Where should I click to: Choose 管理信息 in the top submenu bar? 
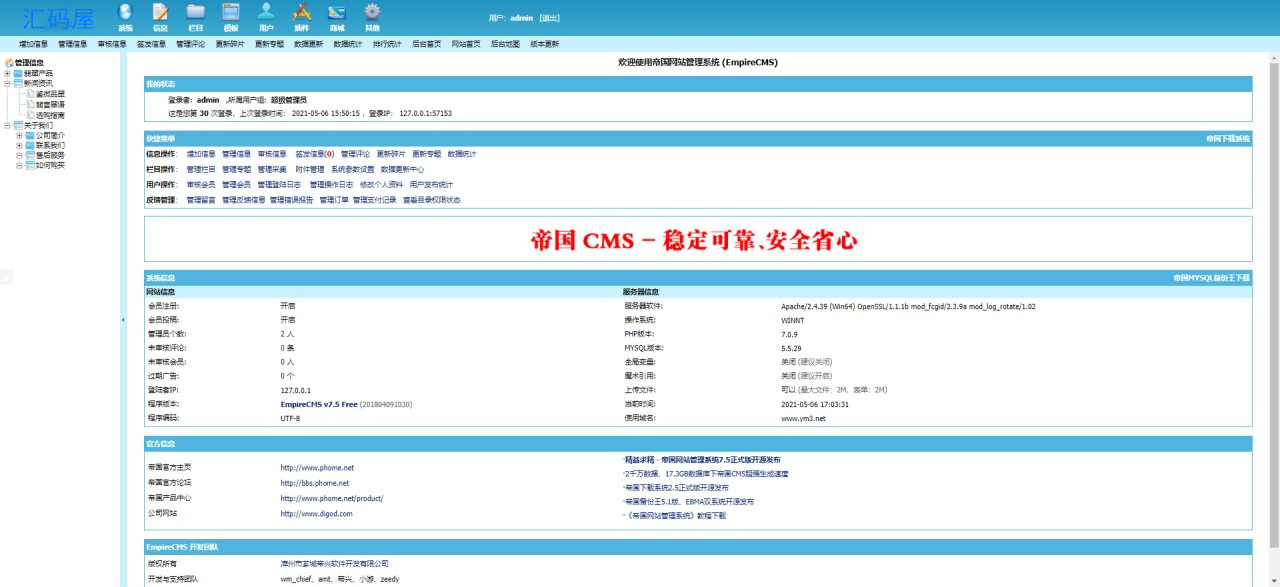coord(72,44)
